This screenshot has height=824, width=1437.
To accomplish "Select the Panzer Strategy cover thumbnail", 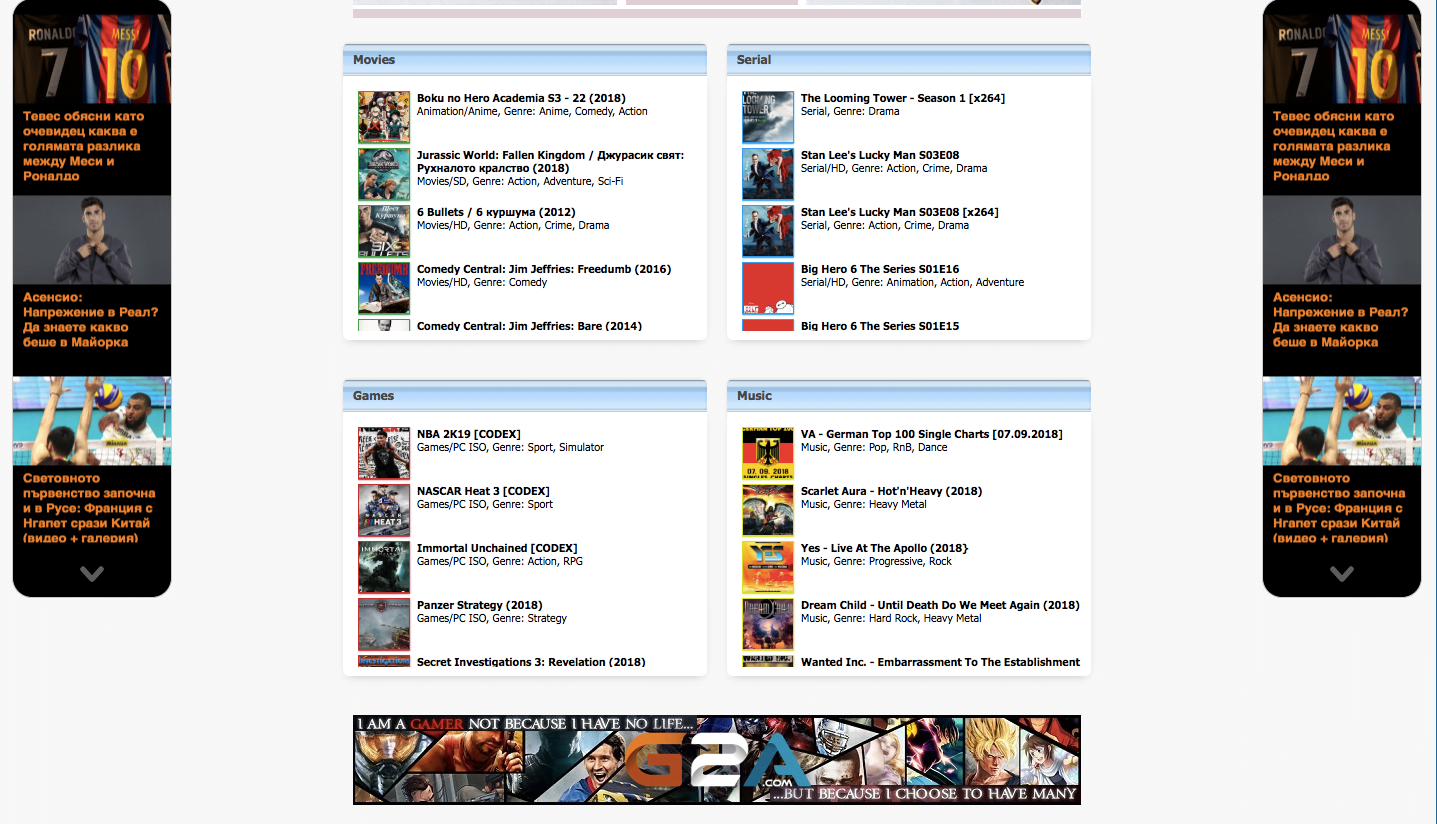I will pyautogui.click(x=384, y=624).
